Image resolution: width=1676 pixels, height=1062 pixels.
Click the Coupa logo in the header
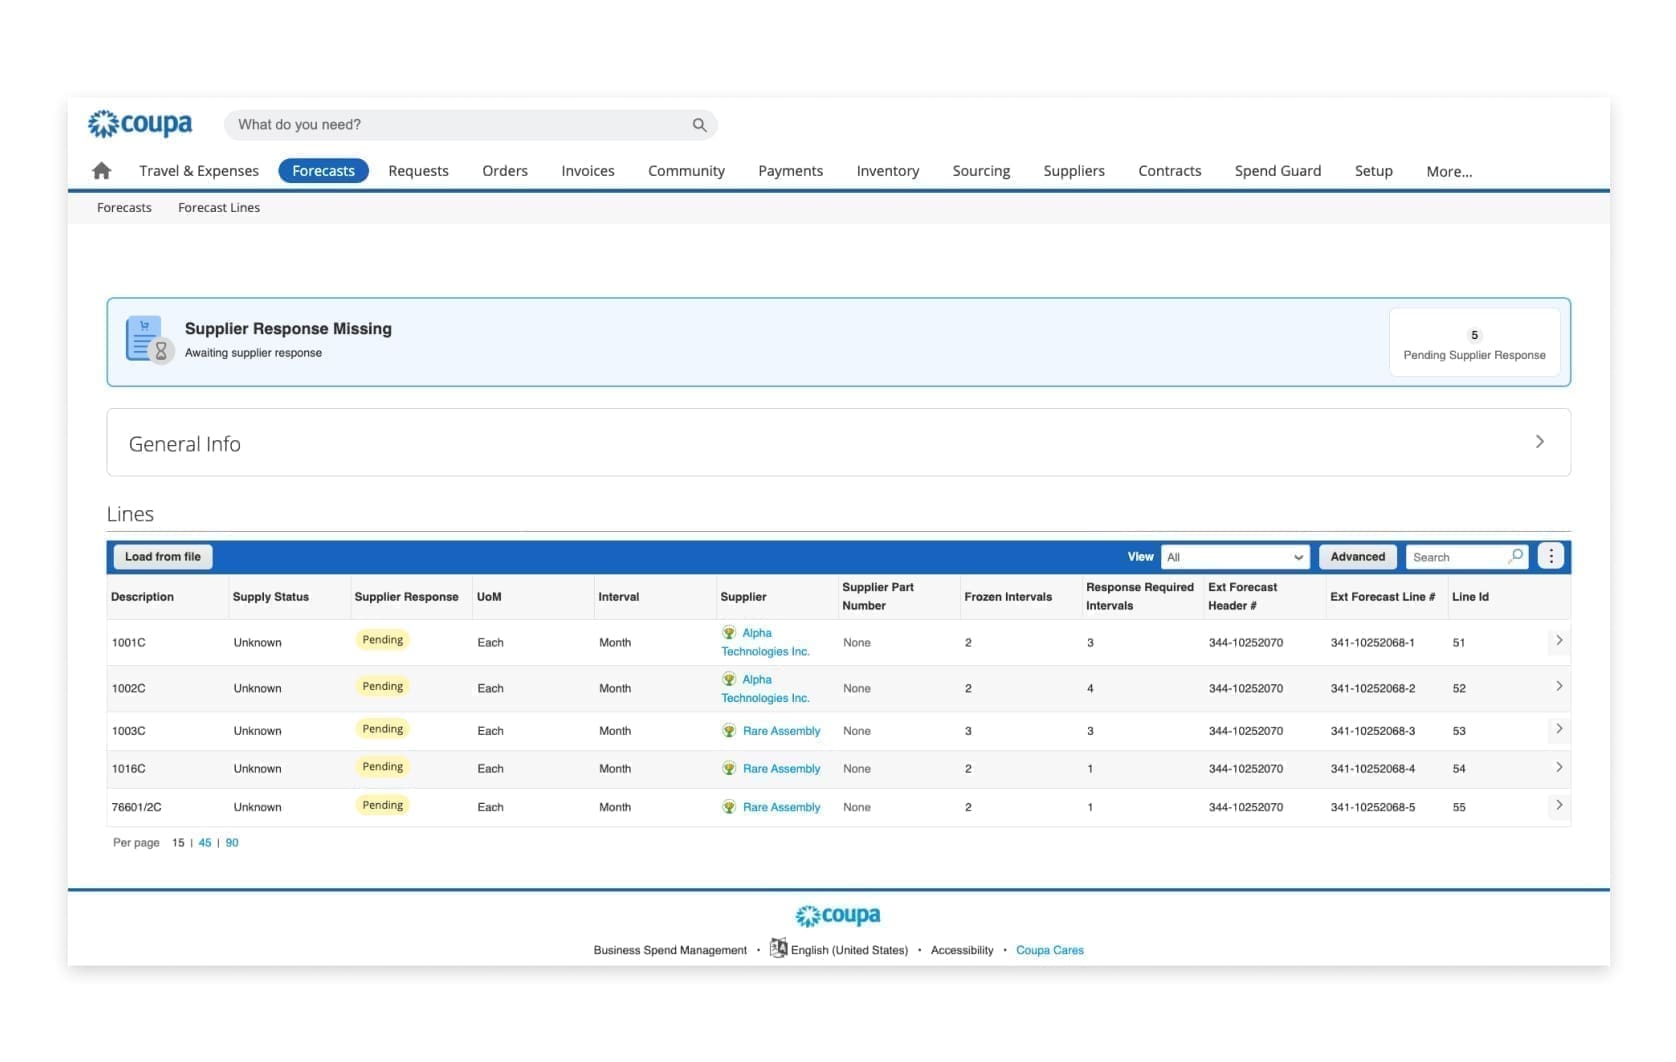coord(139,123)
